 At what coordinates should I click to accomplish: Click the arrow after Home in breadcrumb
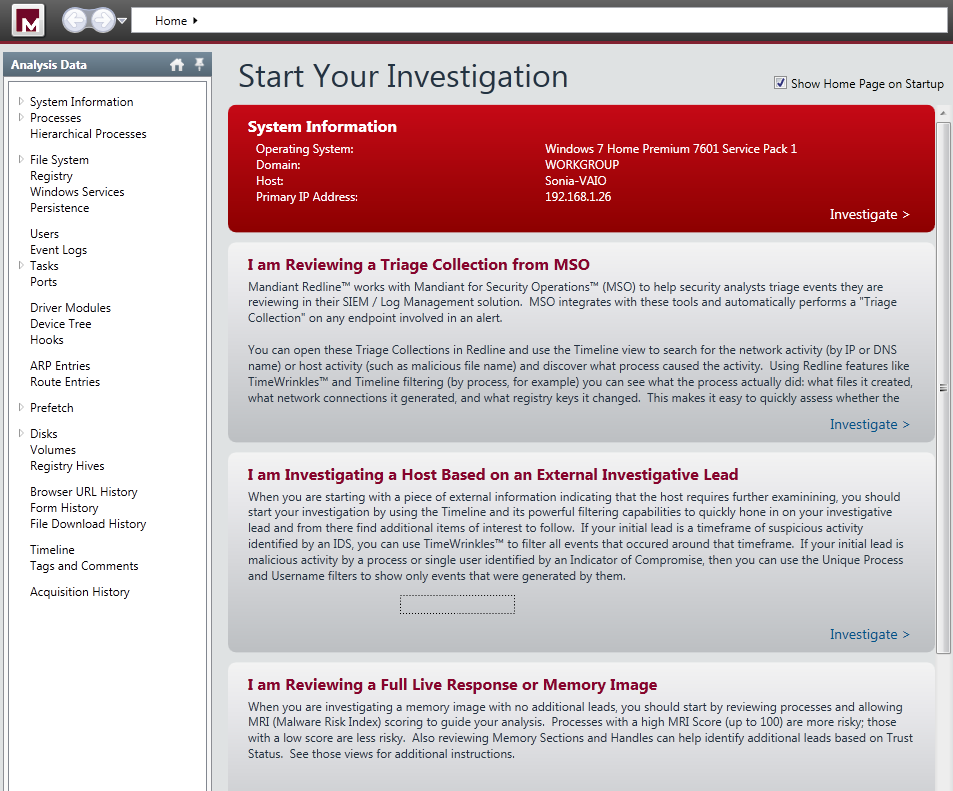(195, 21)
